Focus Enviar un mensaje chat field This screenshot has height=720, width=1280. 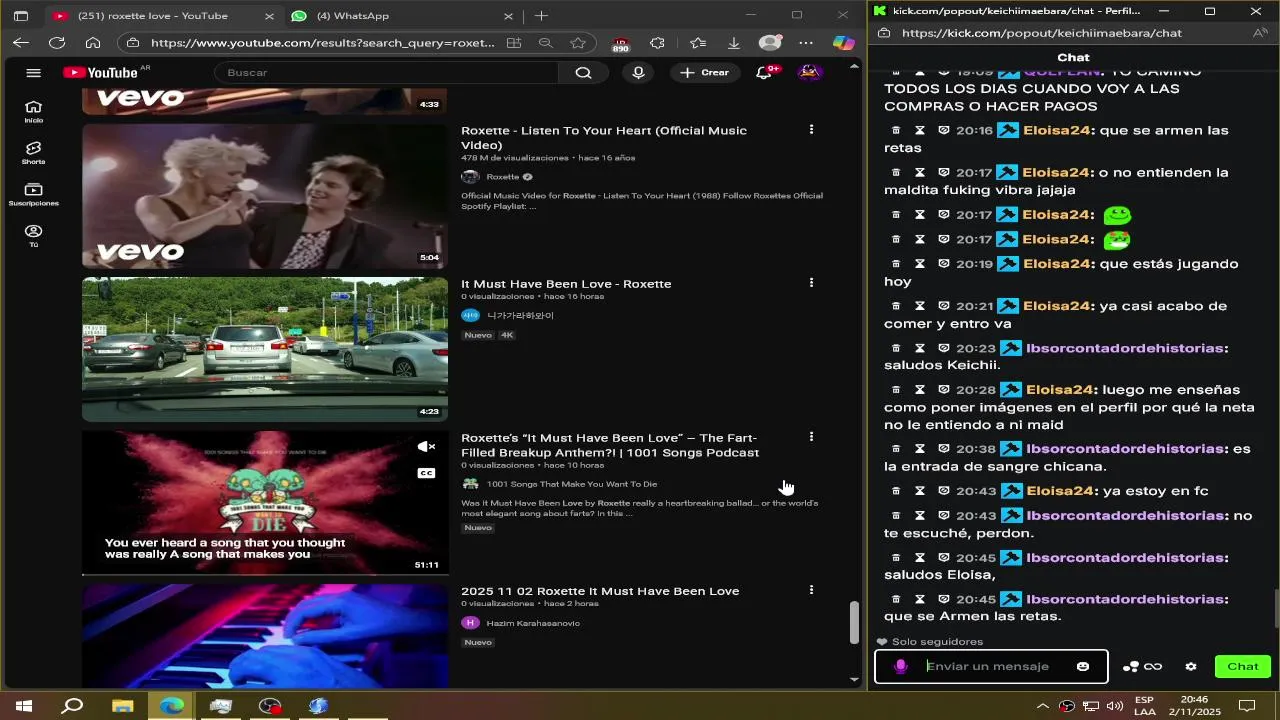[x=991, y=666]
